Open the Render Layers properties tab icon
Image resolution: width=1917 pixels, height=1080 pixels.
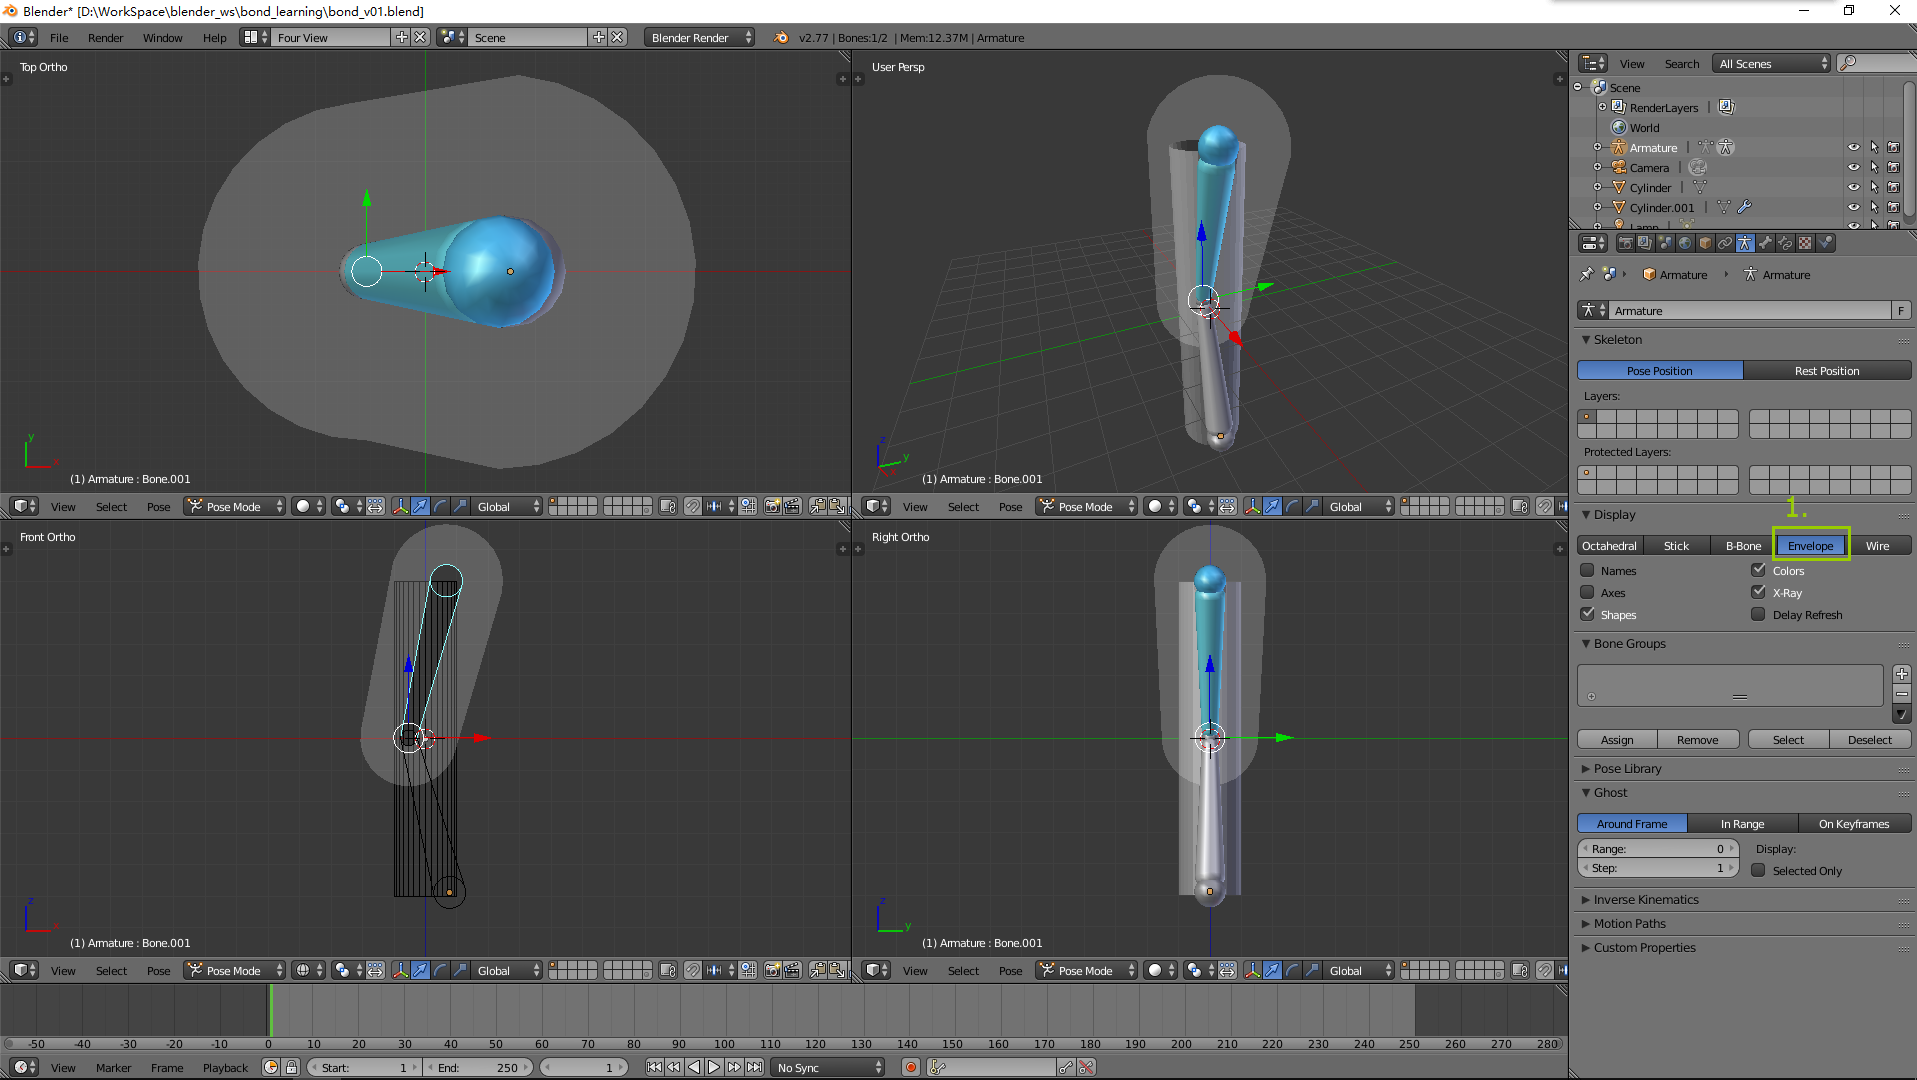click(x=1645, y=243)
